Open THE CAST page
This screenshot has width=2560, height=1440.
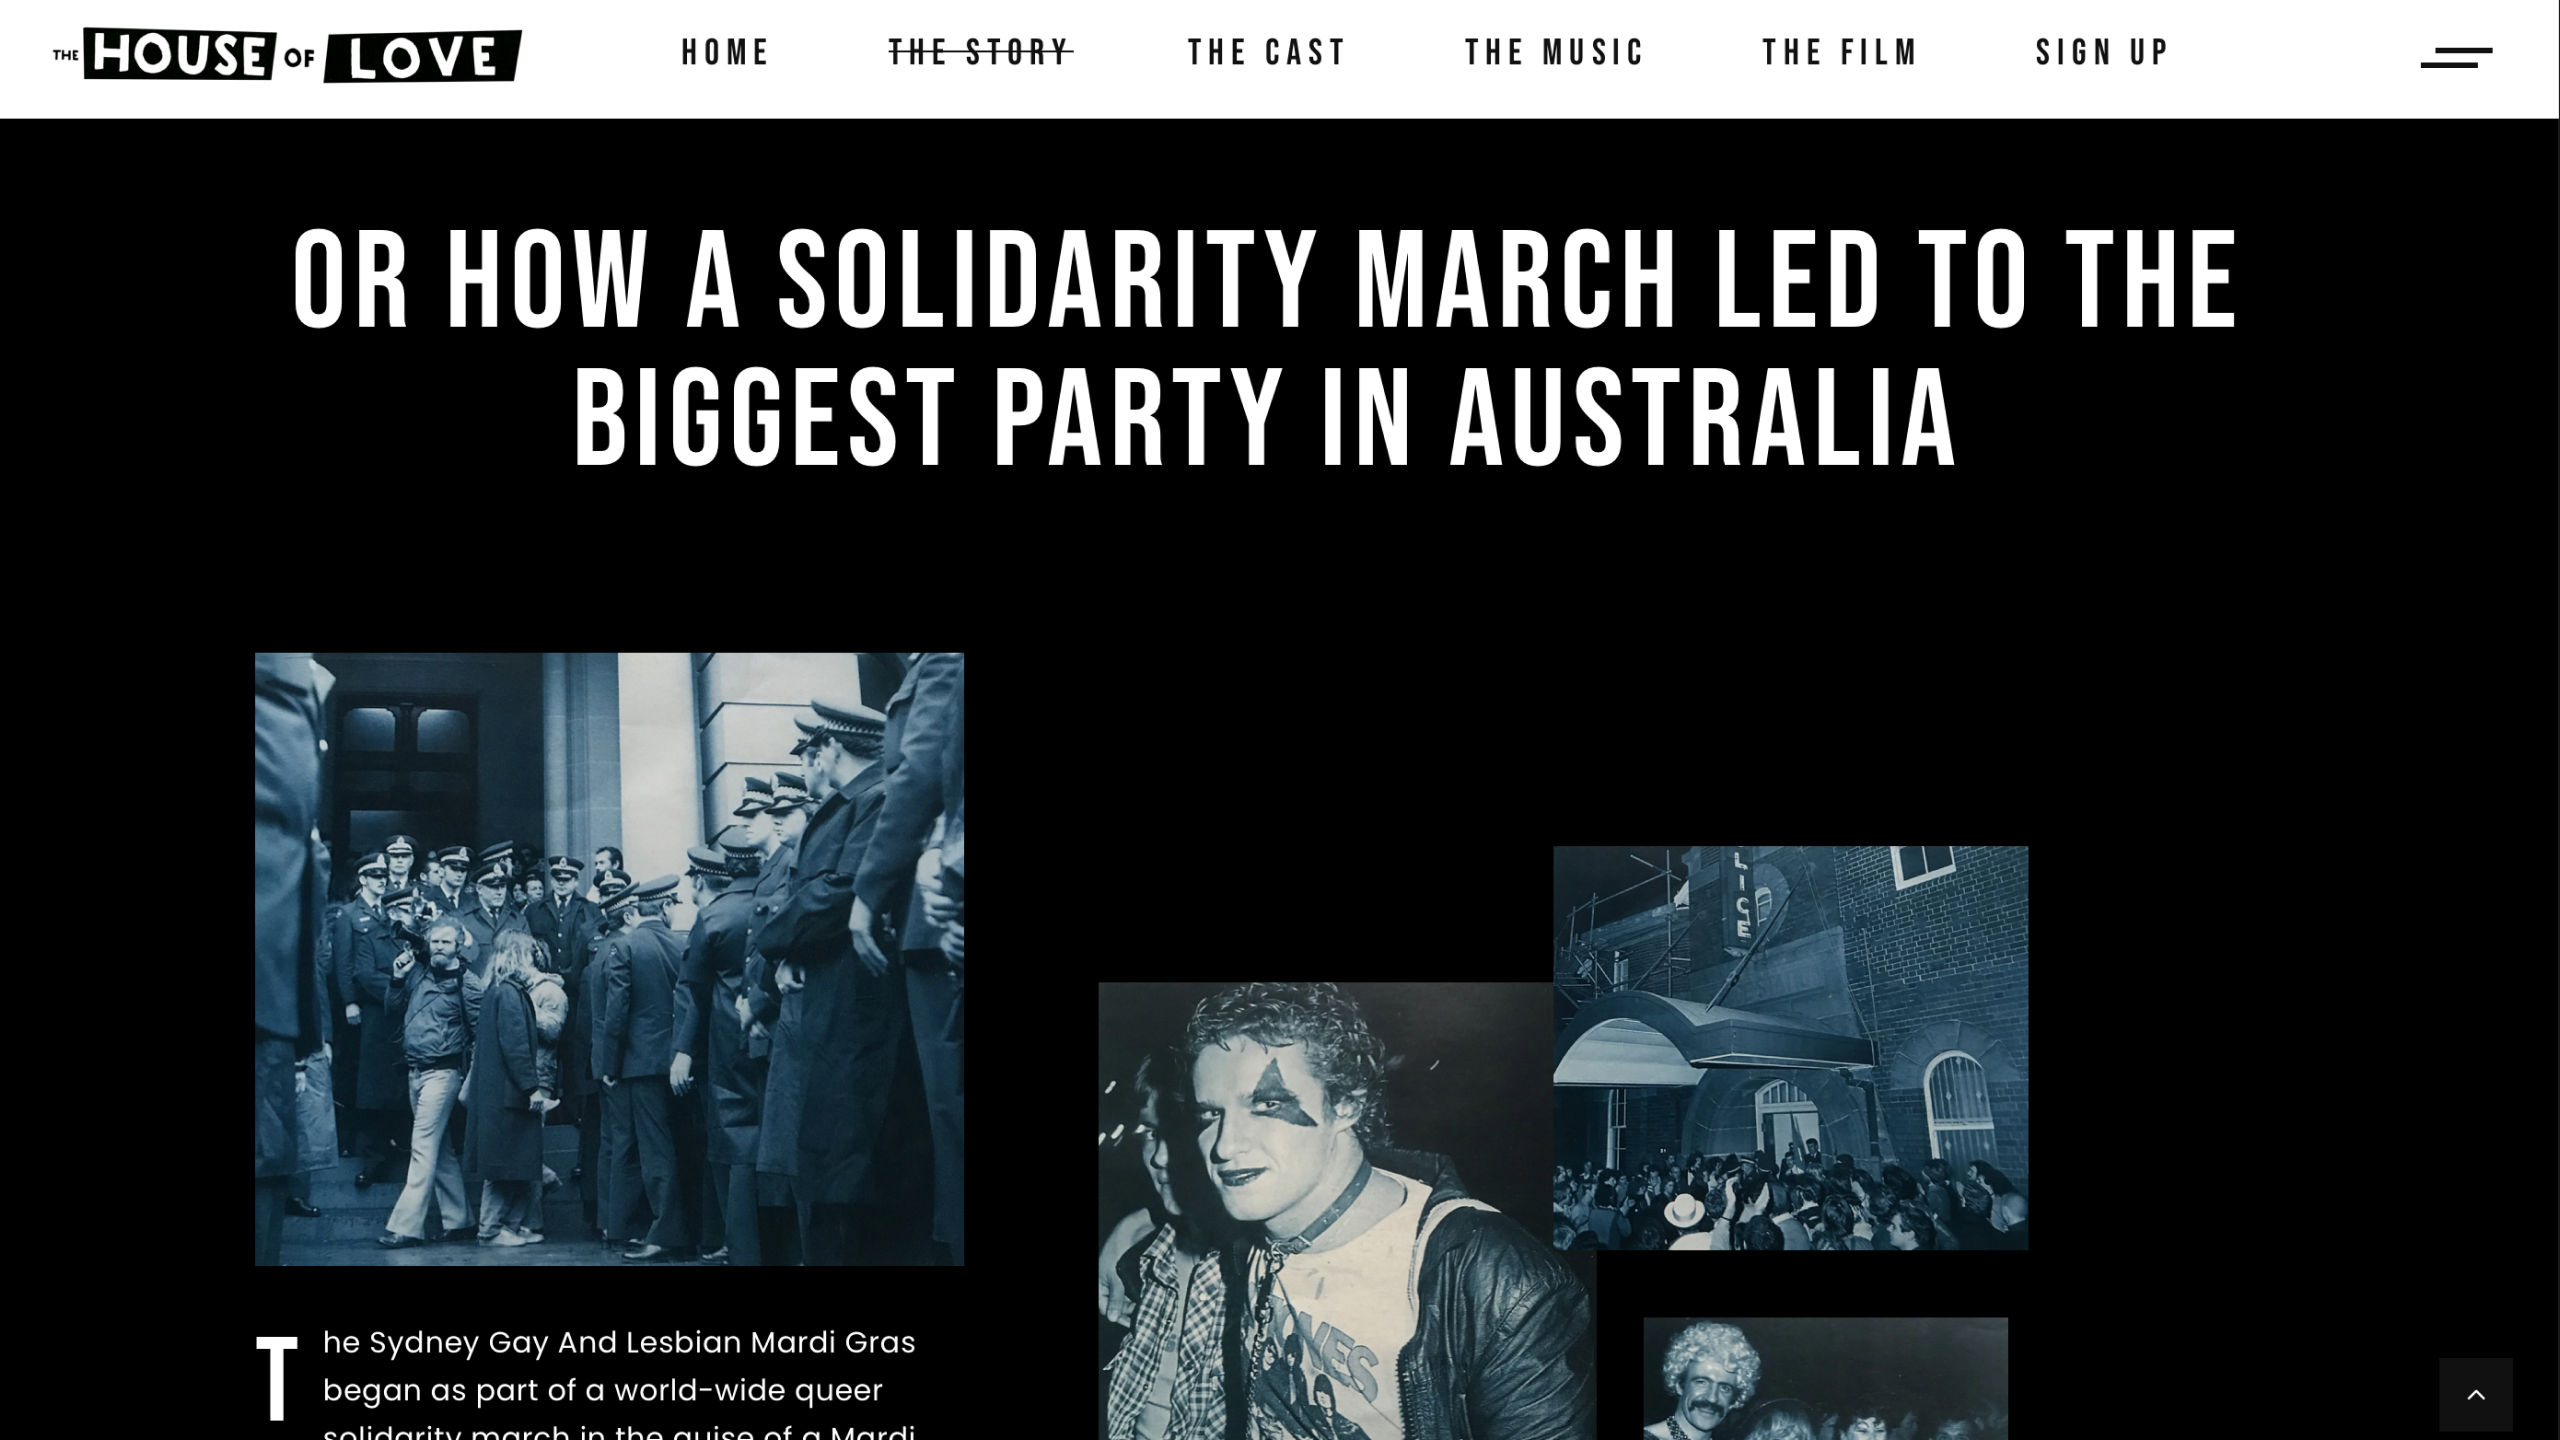(x=1267, y=52)
